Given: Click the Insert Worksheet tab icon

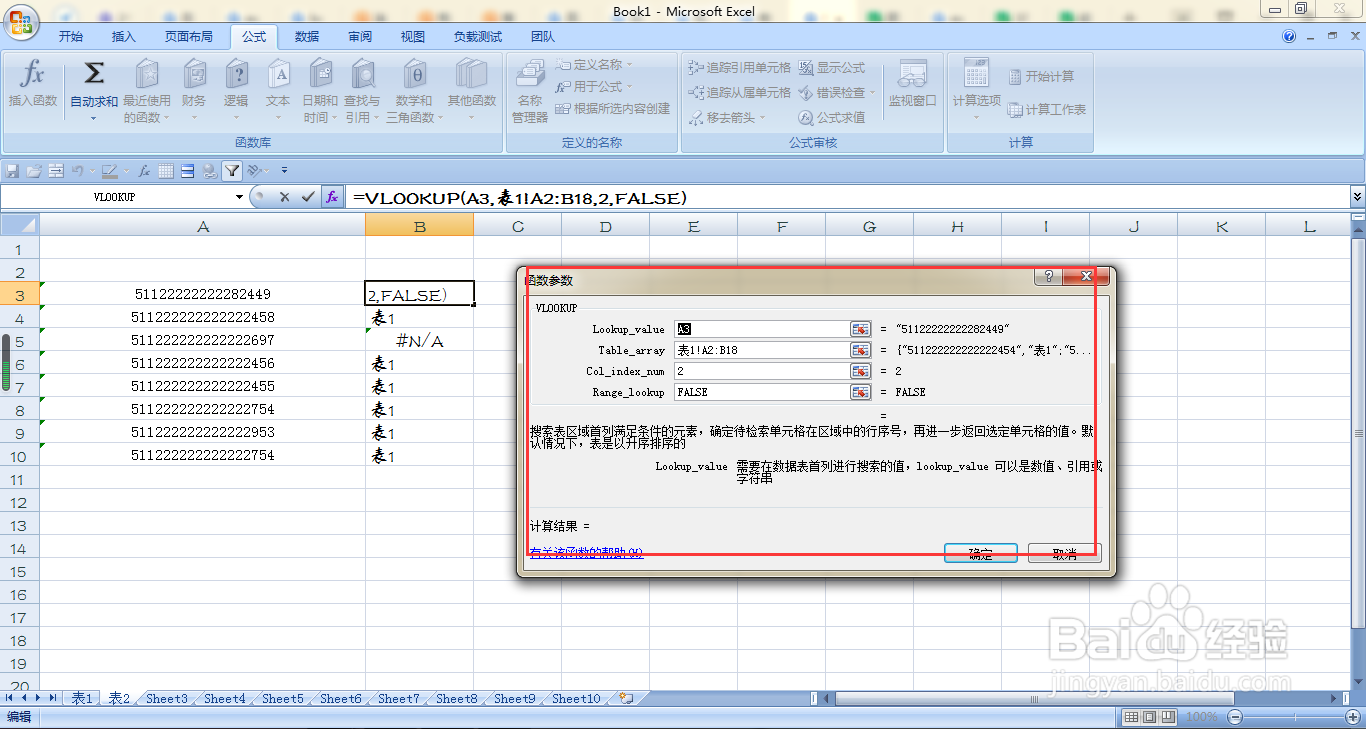Looking at the screenshot, I should point(626,698).
